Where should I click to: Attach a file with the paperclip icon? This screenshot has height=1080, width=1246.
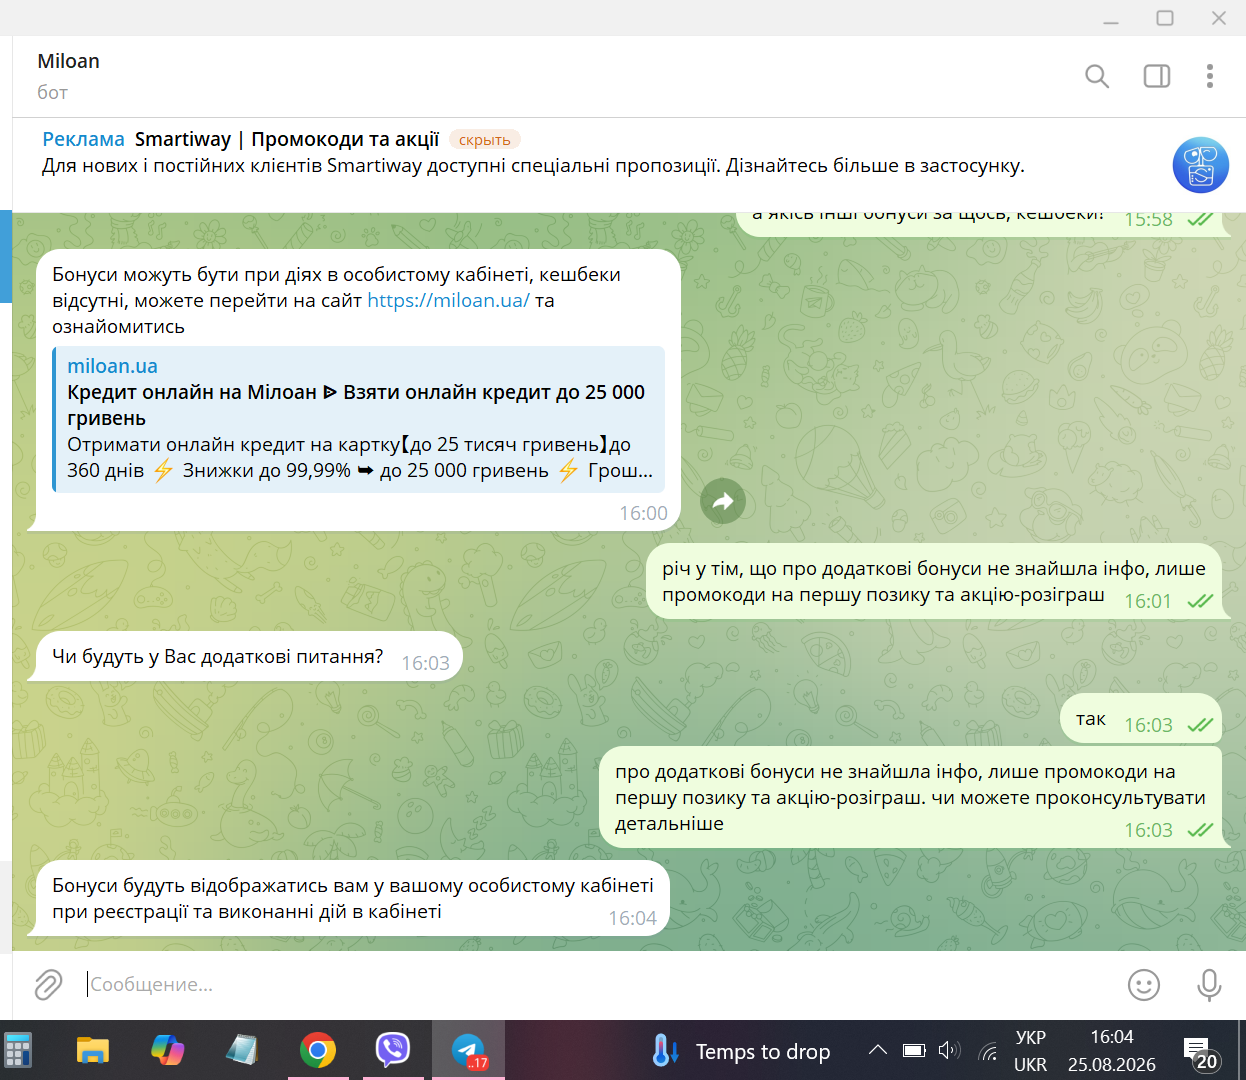pos(48,985)
